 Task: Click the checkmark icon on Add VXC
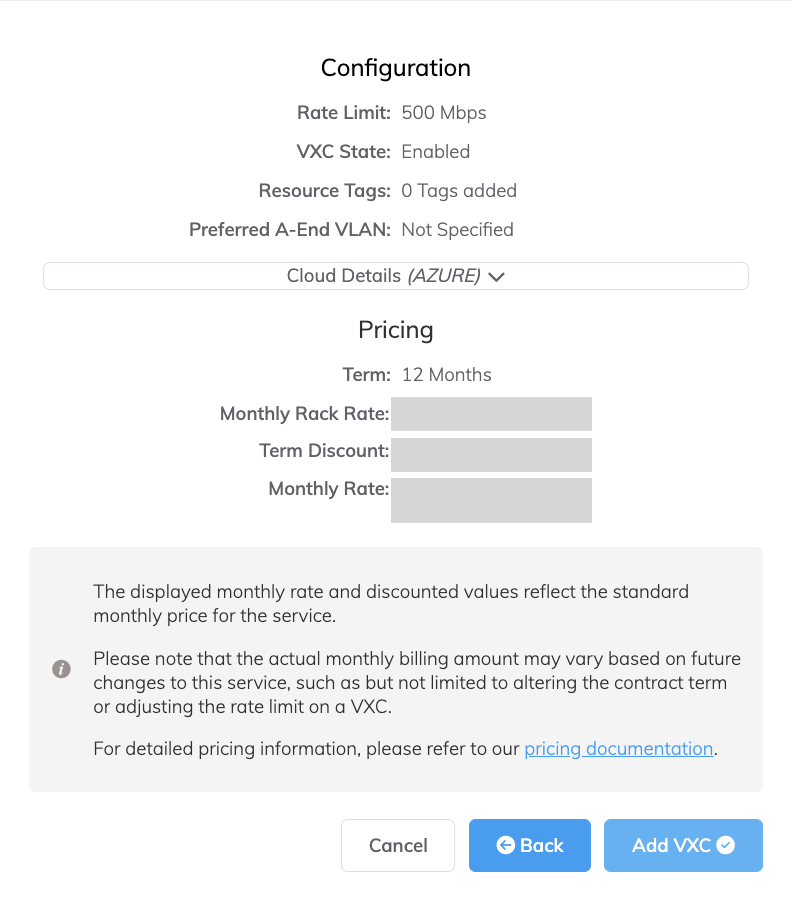(x=726, y=846)
